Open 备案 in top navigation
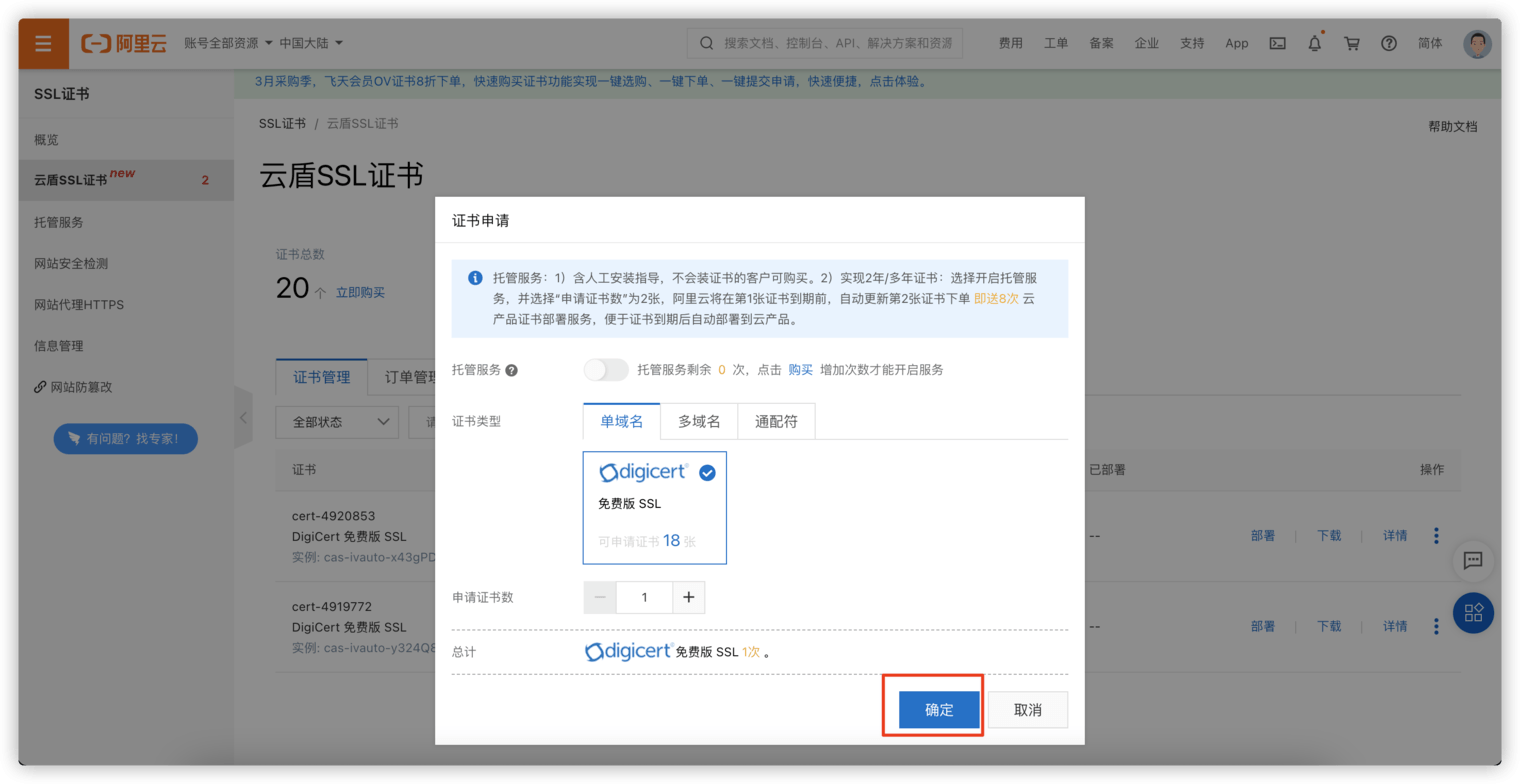Screen dimensions: 1520x784 tap(1101, 44)
